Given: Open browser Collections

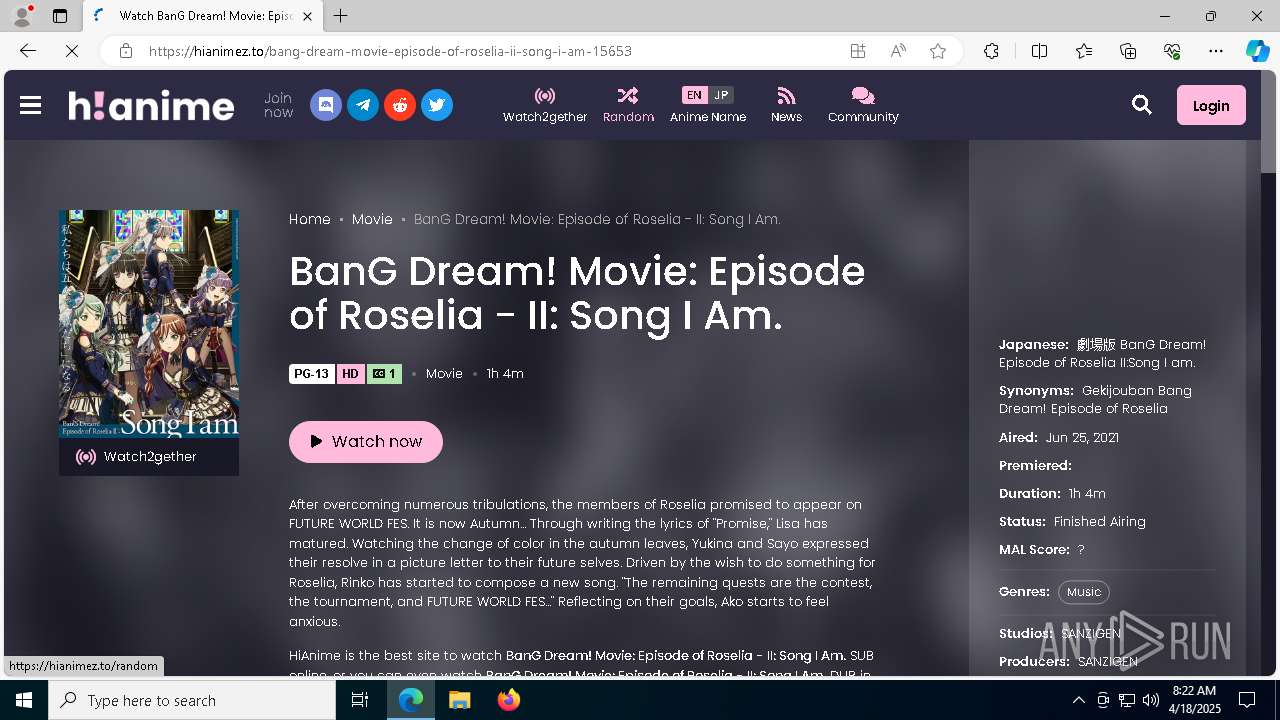Looking at the screenshot, I should pyautogui.click(x=1128, y=51).
